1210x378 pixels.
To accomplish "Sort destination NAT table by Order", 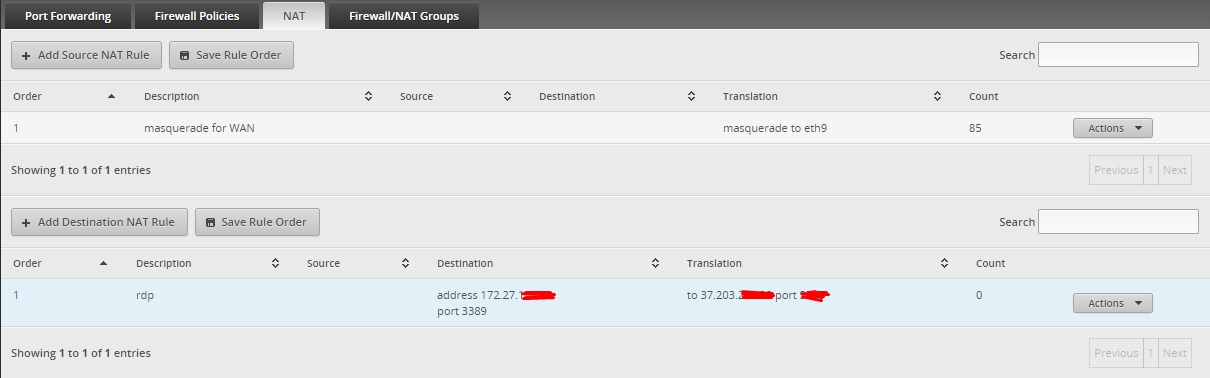I will click(x=60, y=263).
